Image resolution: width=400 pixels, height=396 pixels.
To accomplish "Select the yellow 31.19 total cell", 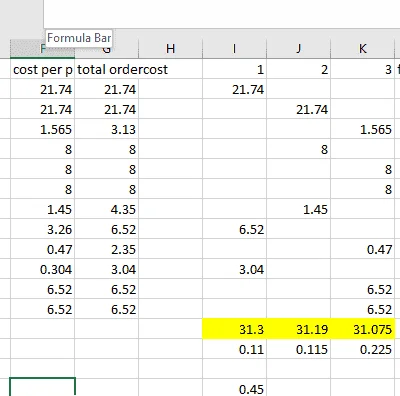I will tap(298, 329).
